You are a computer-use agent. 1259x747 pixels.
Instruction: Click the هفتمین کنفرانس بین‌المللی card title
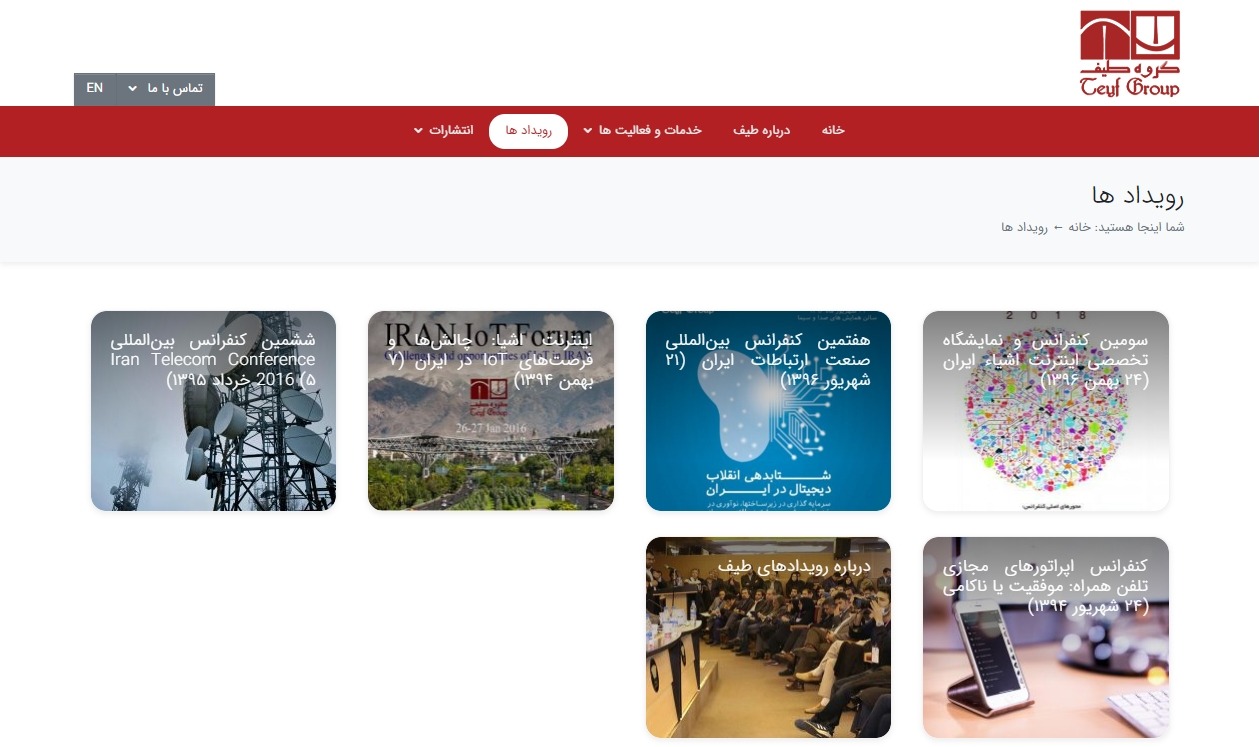(768, 360)
